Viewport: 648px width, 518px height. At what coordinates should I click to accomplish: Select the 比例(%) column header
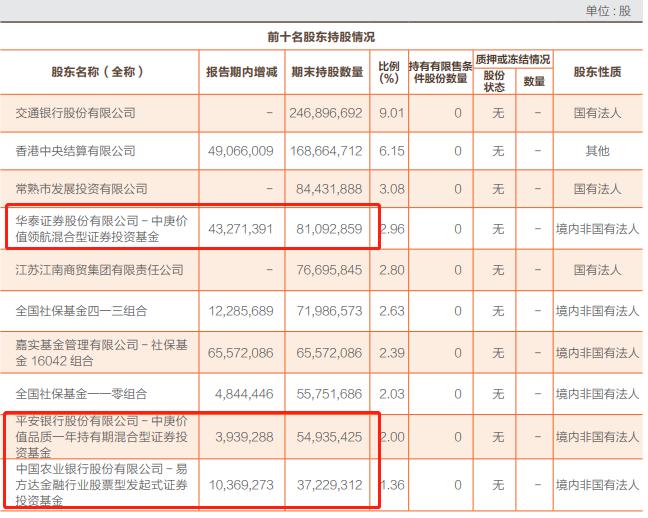click(389, 72)
